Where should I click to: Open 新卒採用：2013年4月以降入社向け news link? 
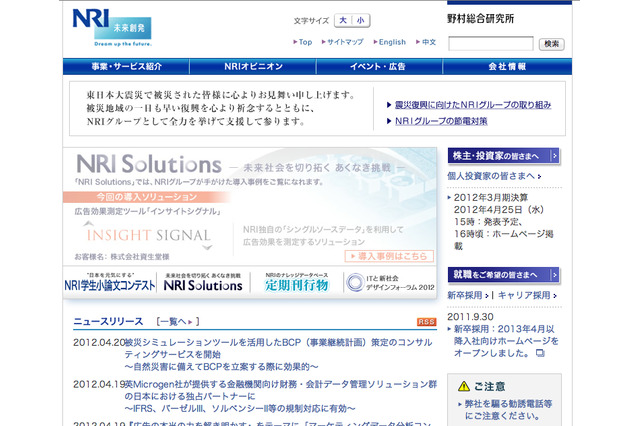(x=505, y=341)
